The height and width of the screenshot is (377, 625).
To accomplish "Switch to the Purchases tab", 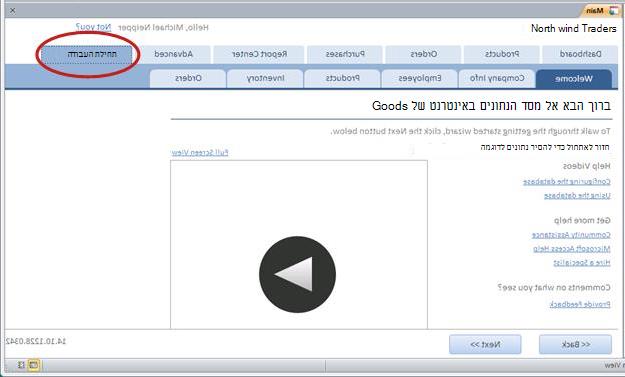I will point(345,54).
